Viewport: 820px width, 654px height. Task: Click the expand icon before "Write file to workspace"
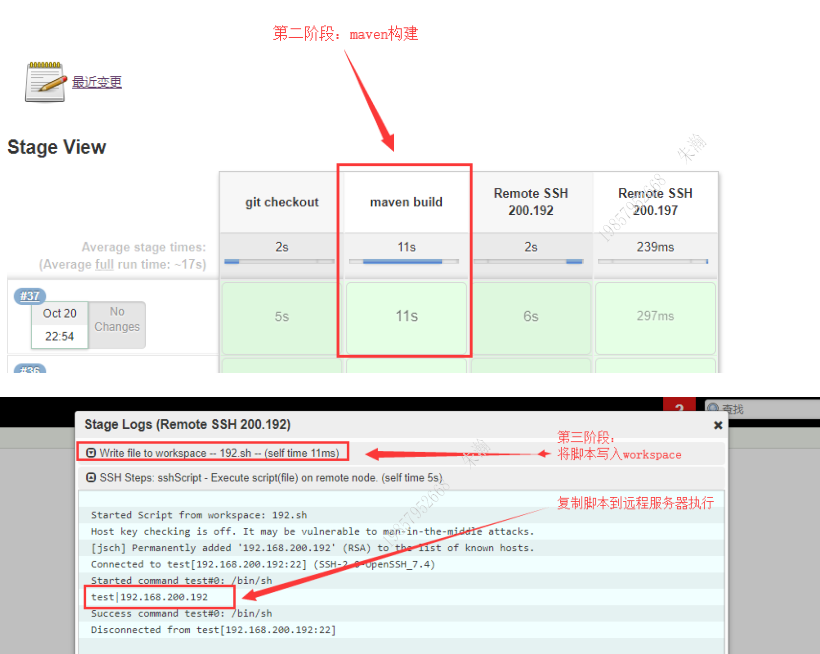coord(91,451)
